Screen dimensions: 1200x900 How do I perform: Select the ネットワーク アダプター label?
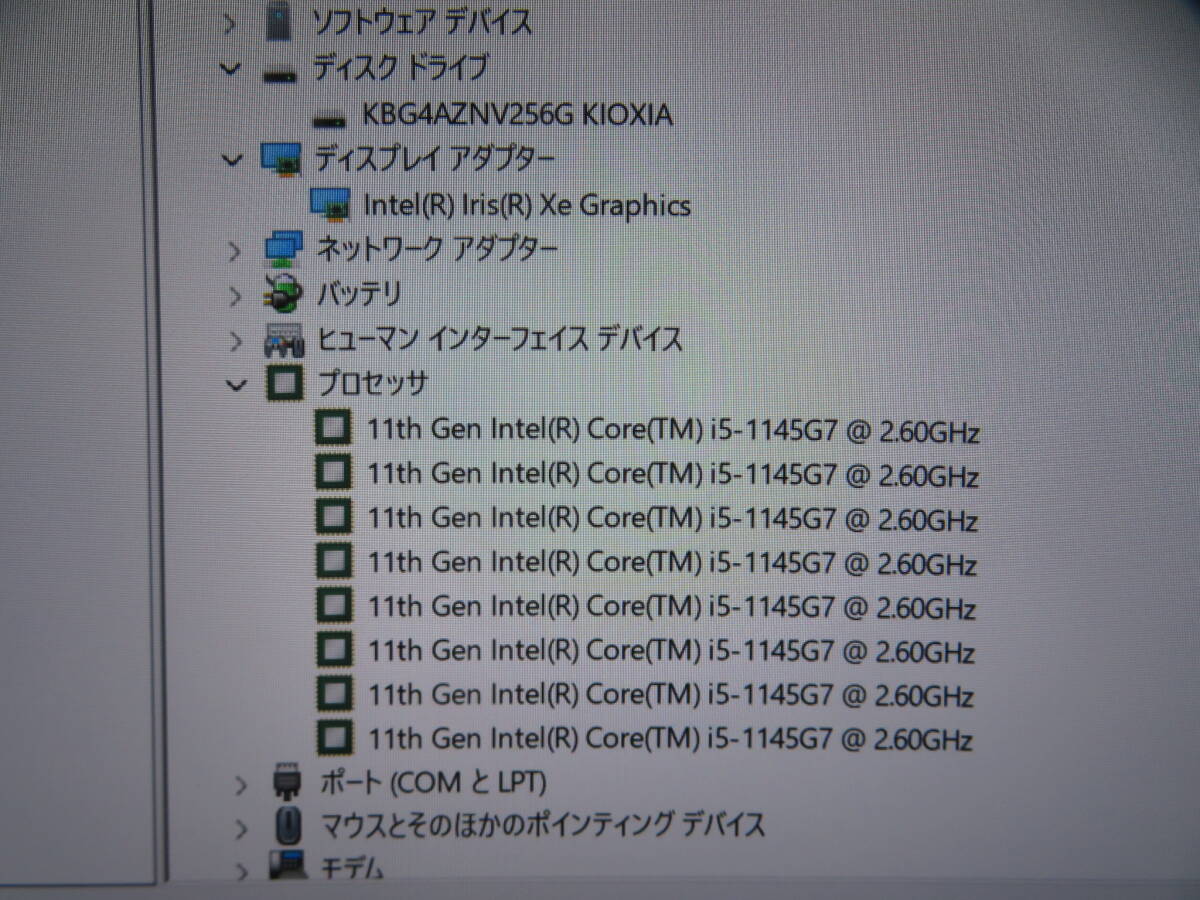click(x=437, y=248)
